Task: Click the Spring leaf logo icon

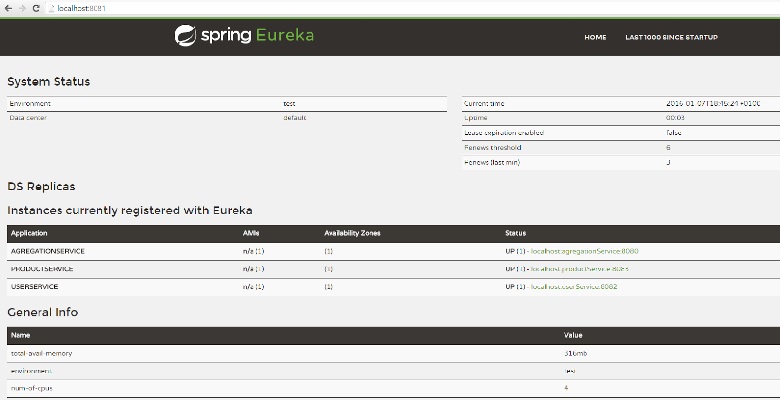Action: click(186, 35)
